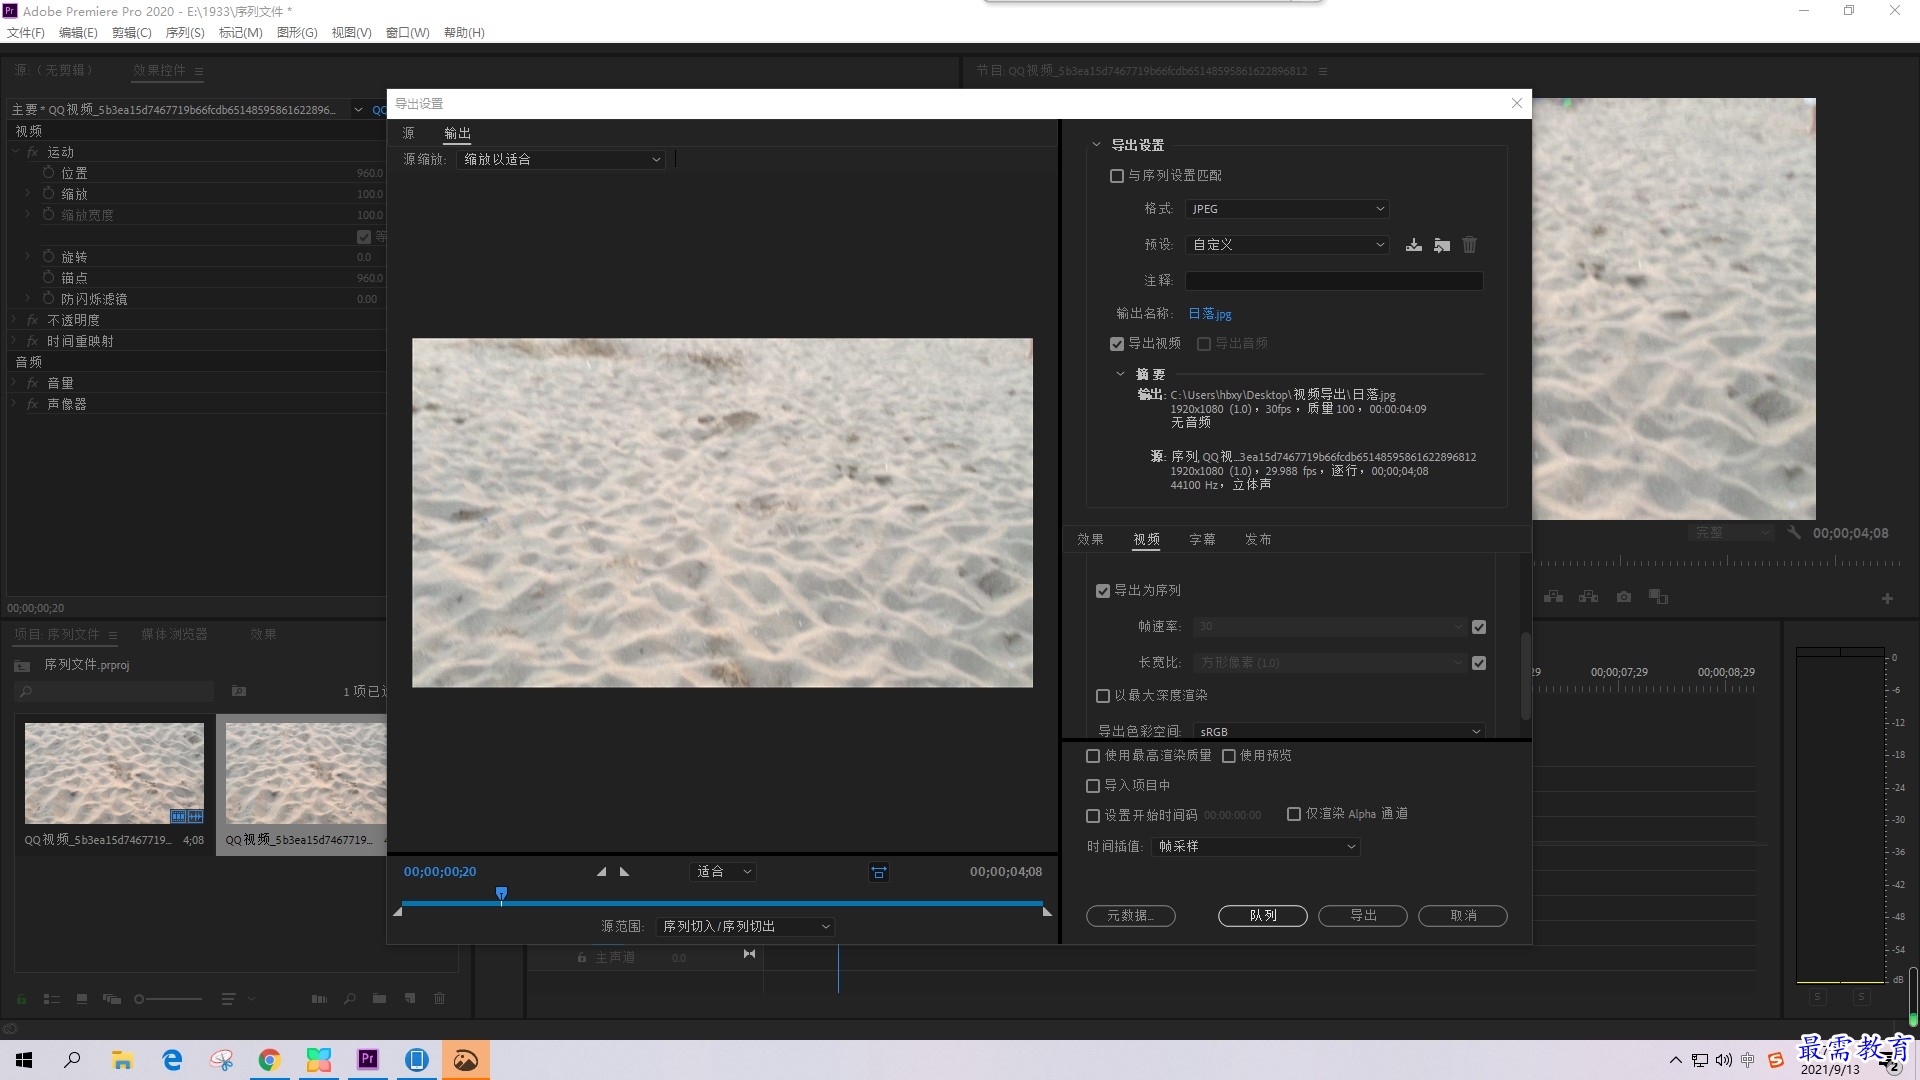Click the Effect Controls panel menu icon

(199, 71)
